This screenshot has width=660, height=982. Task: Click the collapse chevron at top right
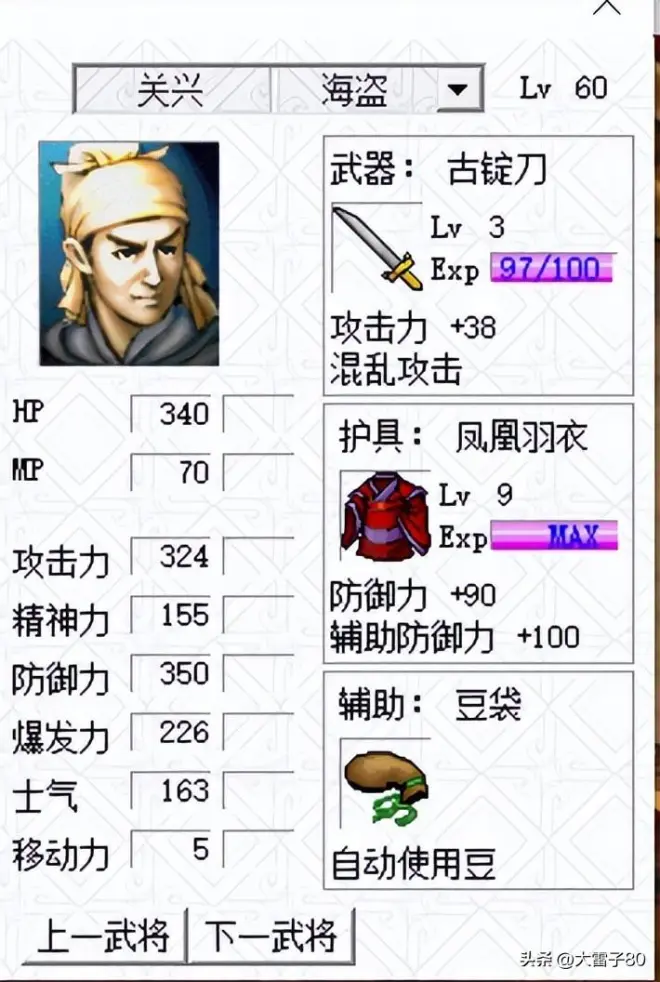click(606, 7)
